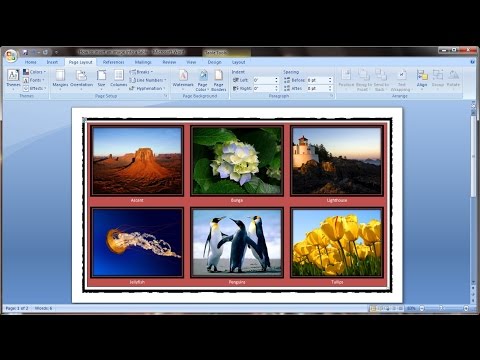Switch to the Home tab
This screenshot has height=360, width=480.
(x=30, y=62)
